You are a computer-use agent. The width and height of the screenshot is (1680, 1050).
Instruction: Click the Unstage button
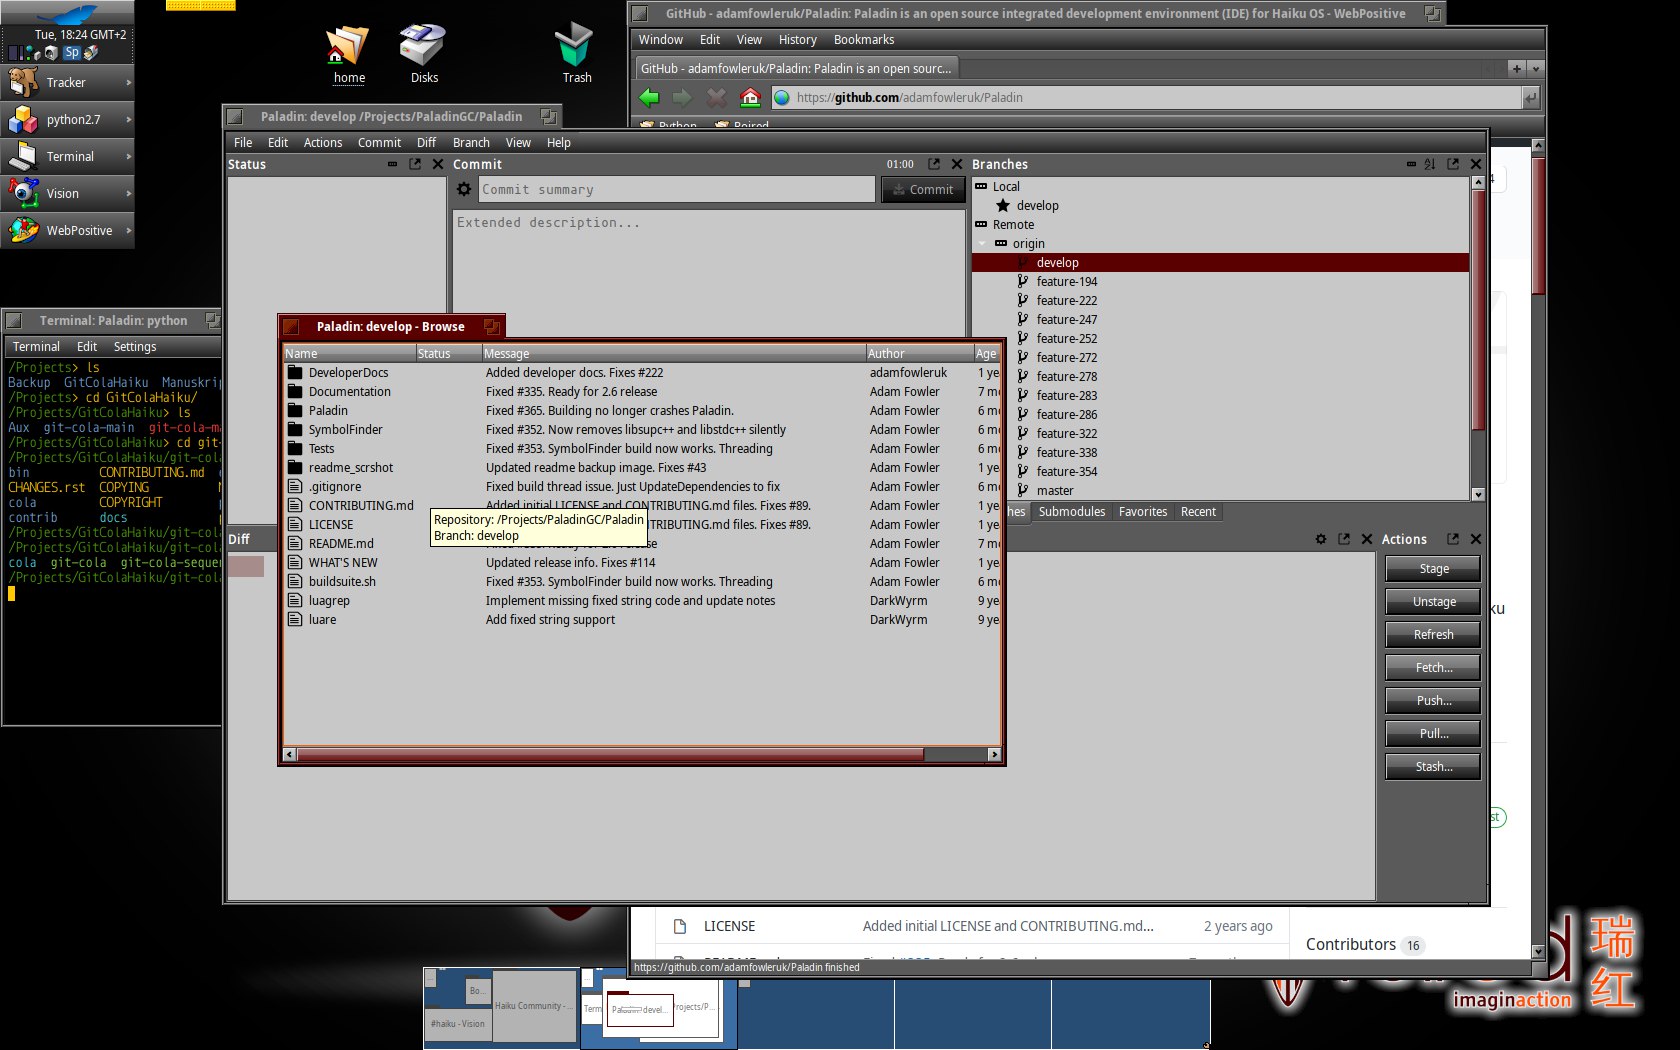coord(1433,602)
